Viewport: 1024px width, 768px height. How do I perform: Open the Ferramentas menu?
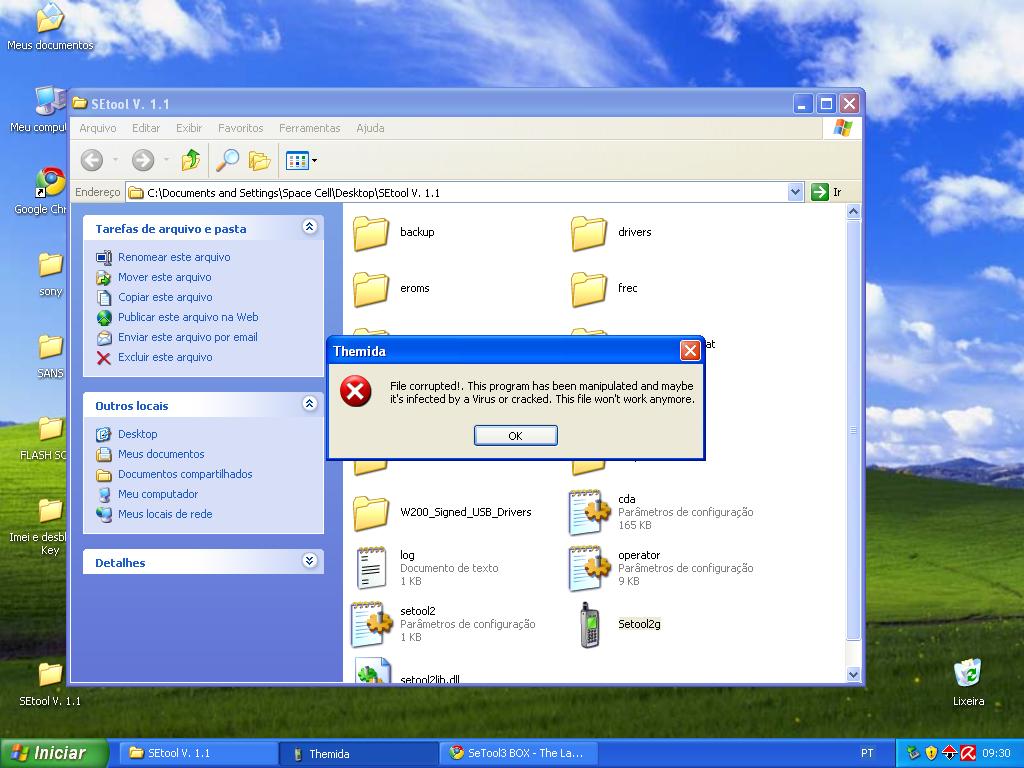point(310,128)
